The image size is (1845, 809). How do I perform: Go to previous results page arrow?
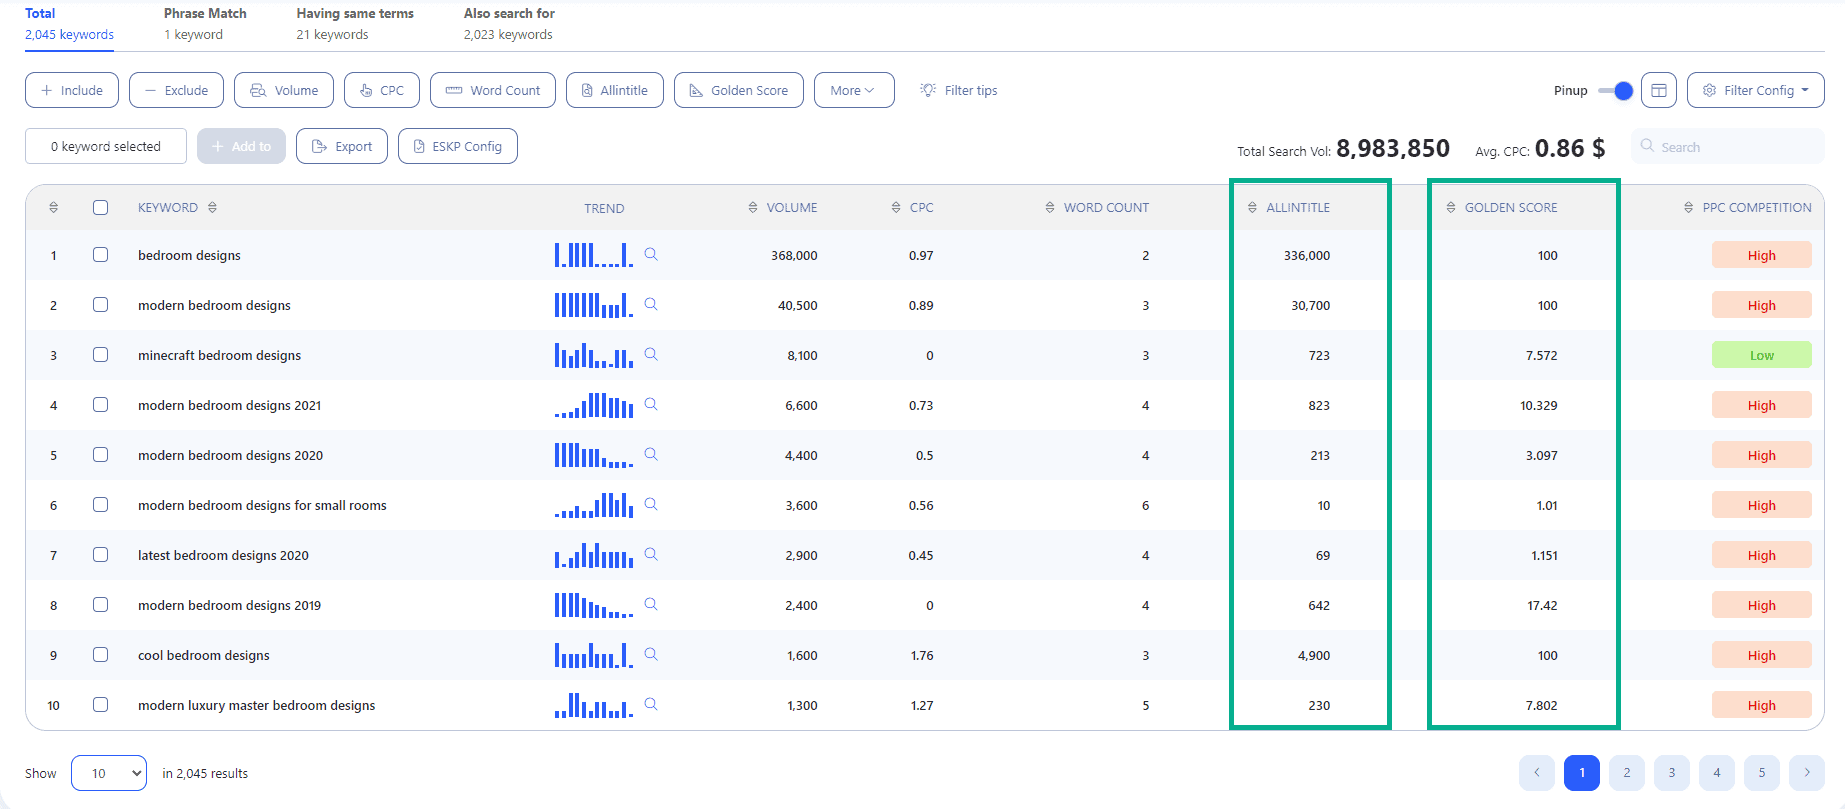pyautogui.click(x=1537, y=773)
